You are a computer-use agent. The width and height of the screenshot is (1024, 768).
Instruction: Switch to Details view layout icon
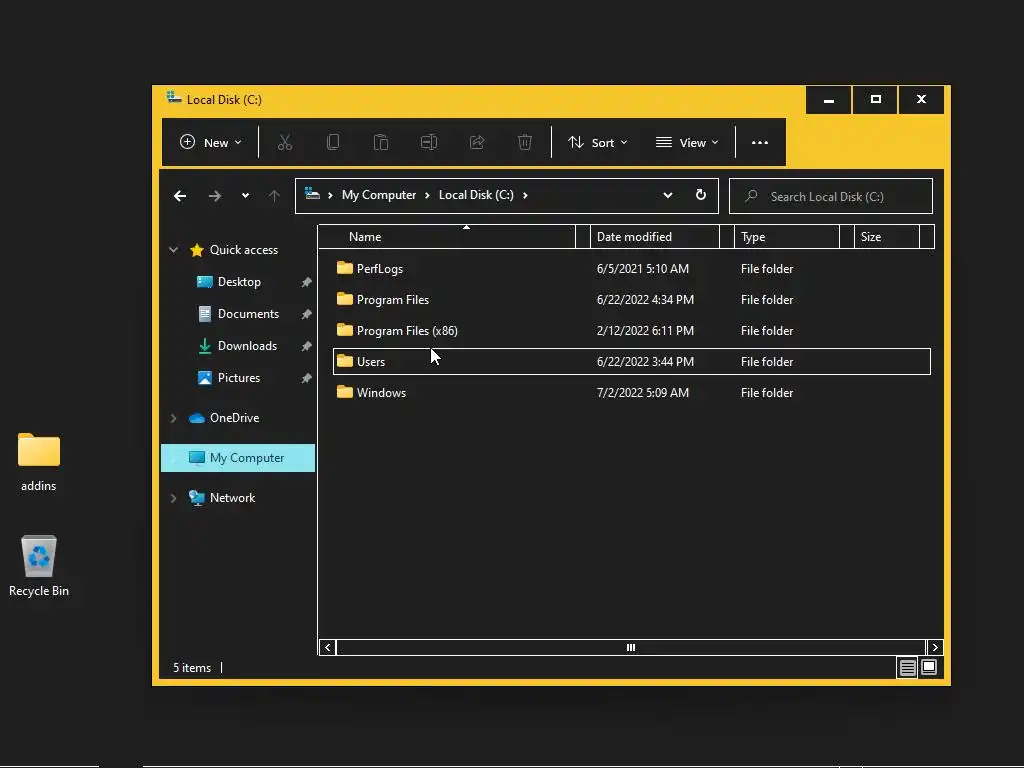tap(907, 667)
